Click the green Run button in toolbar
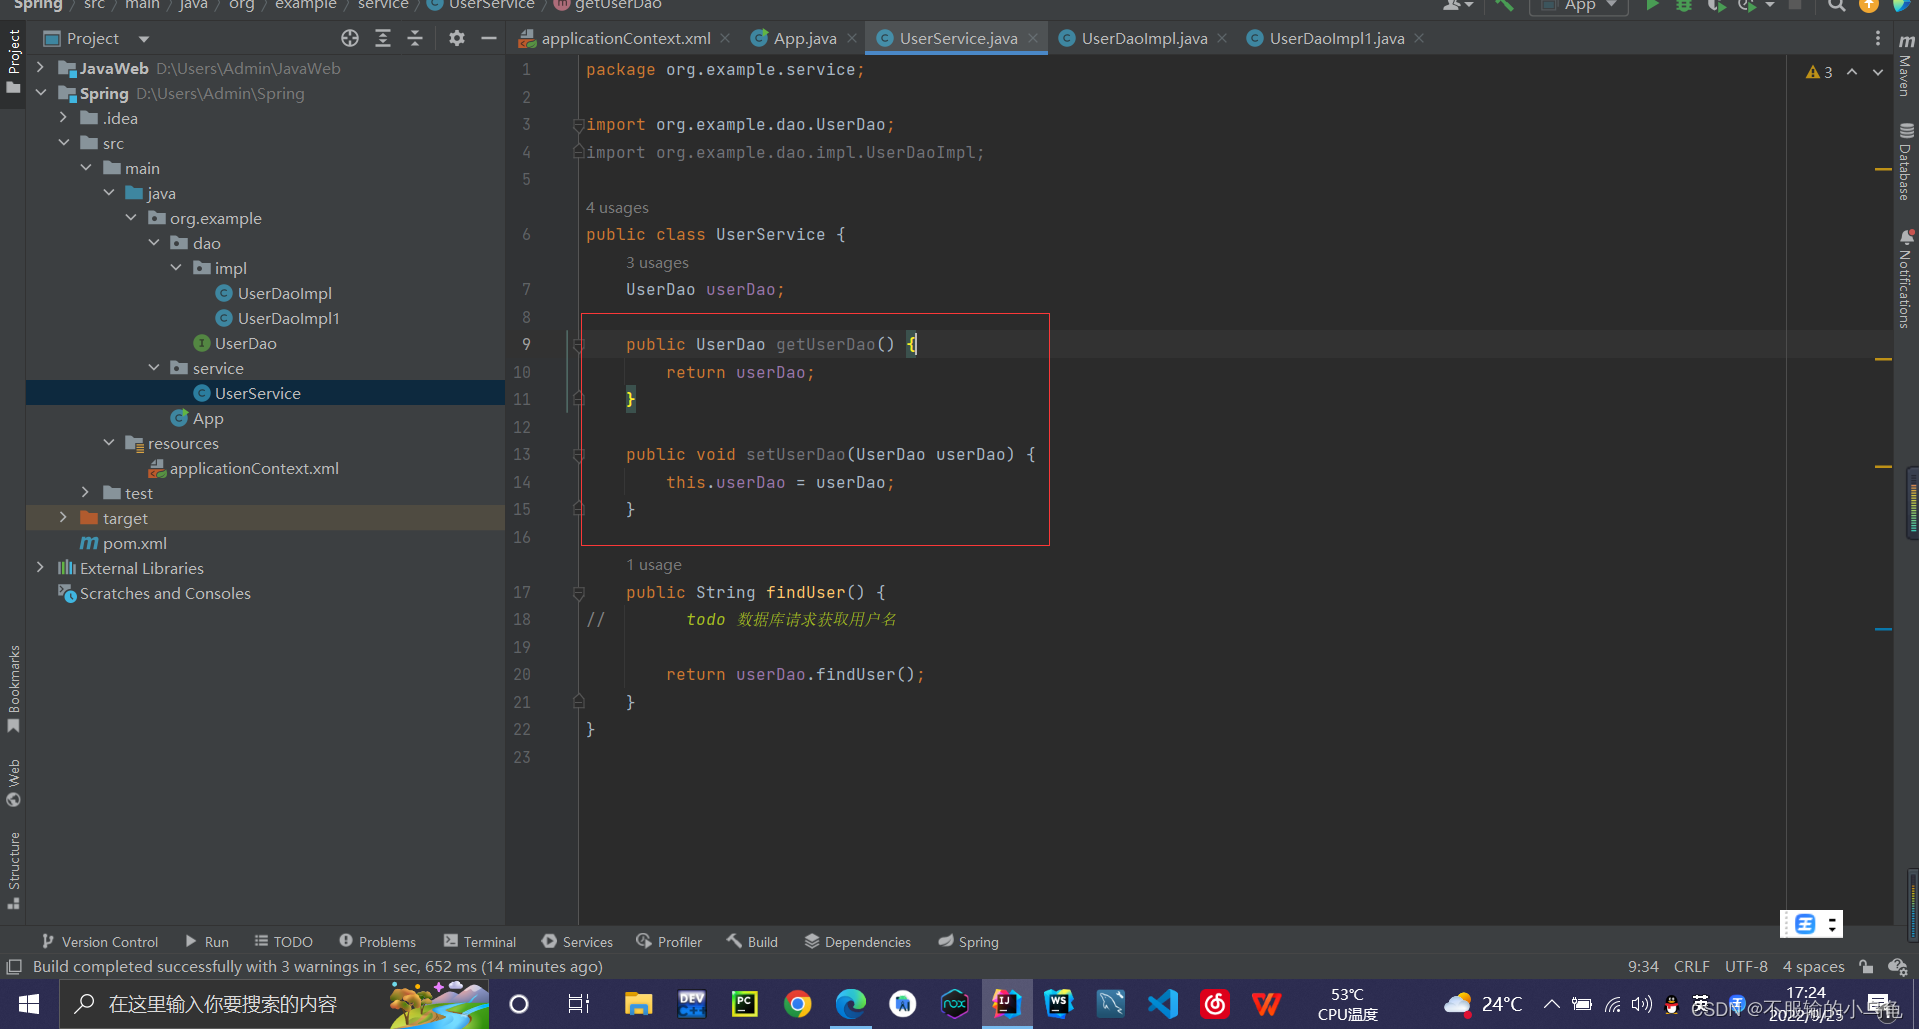The width and height of the screenshot is (1919, 1029). pyautogui.click(x=1652, y=5)
